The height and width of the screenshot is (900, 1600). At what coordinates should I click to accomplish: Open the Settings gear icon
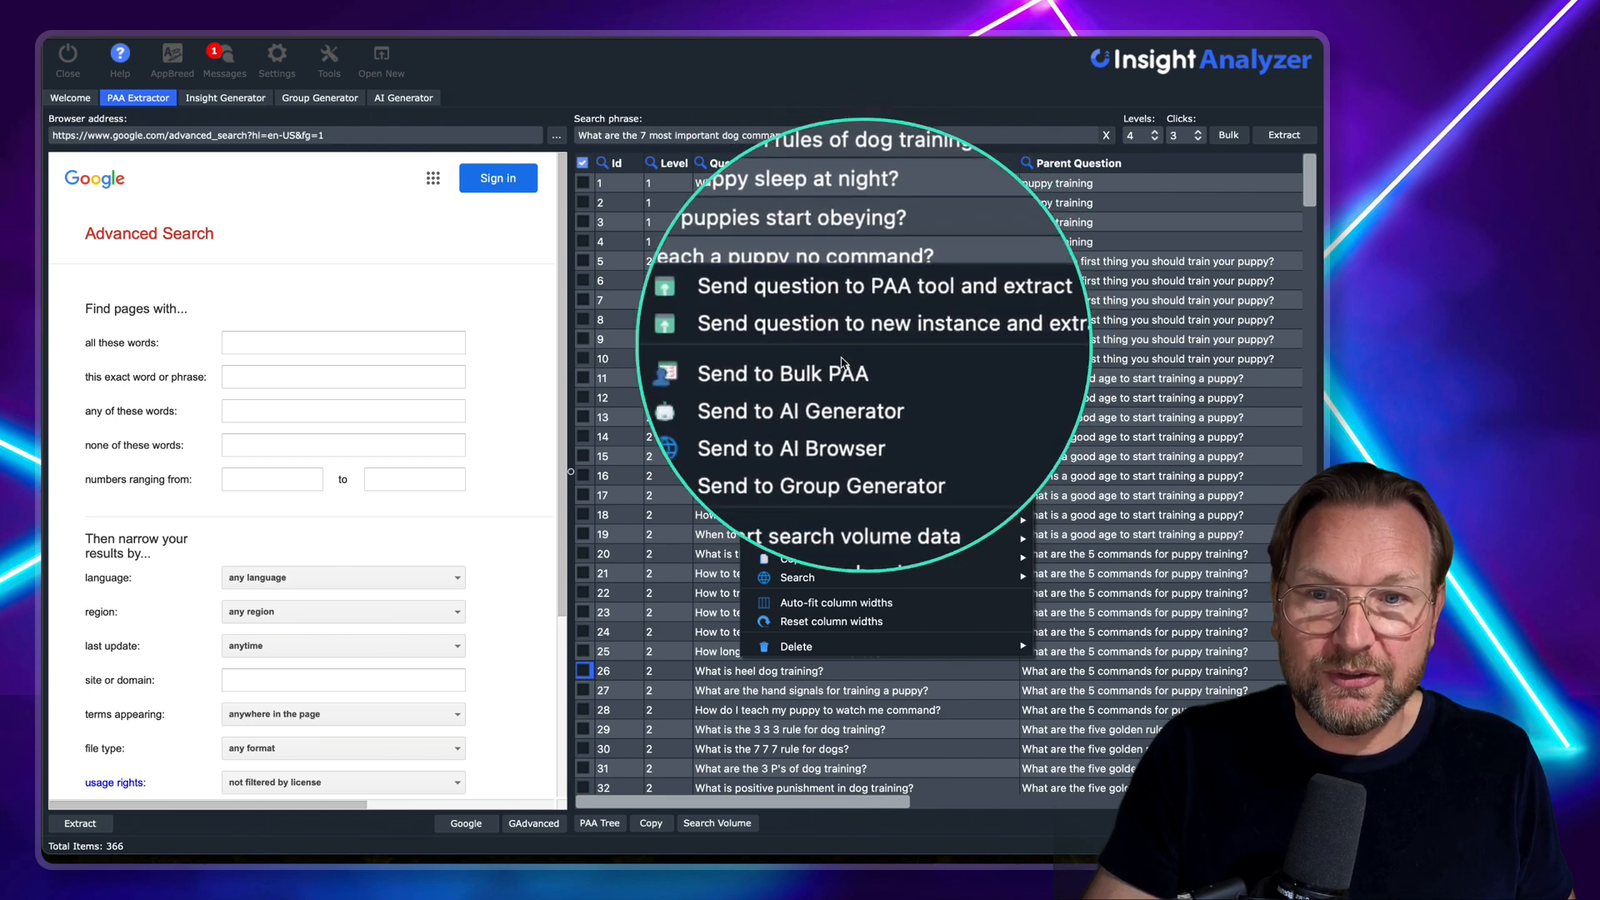[277, 54]
